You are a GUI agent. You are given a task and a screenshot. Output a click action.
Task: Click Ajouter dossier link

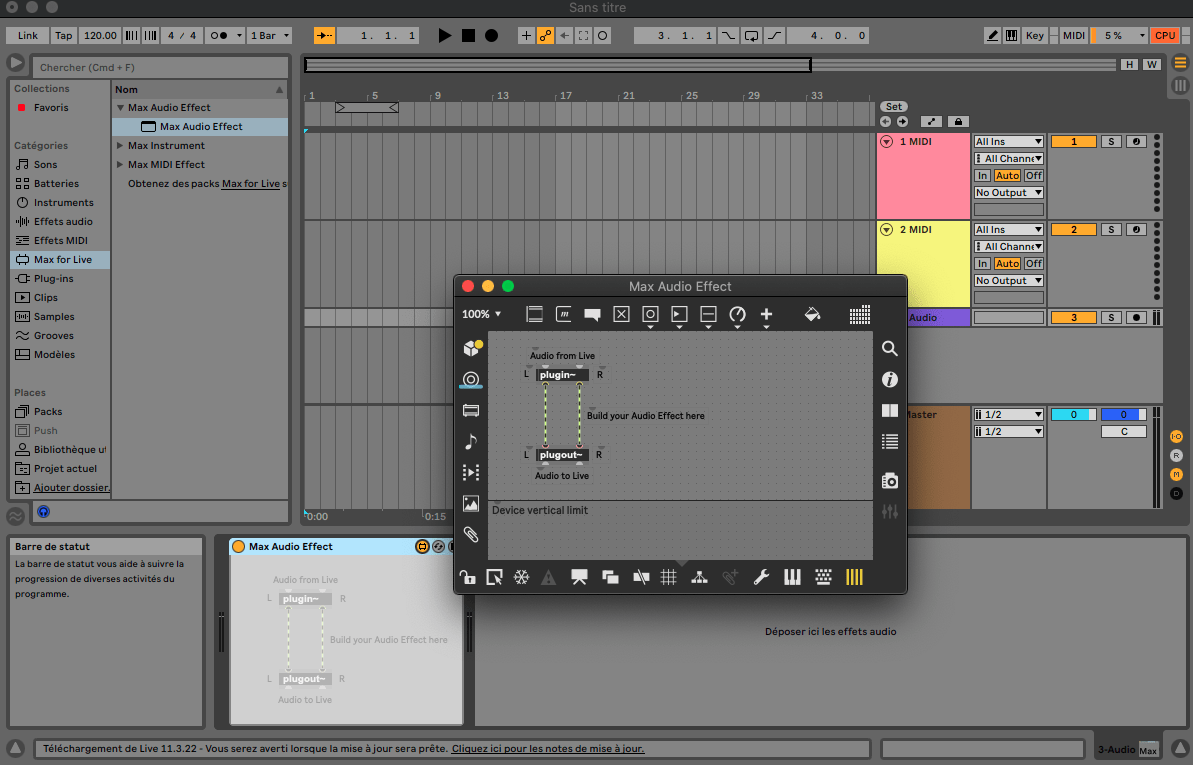[x=72, y=488]
